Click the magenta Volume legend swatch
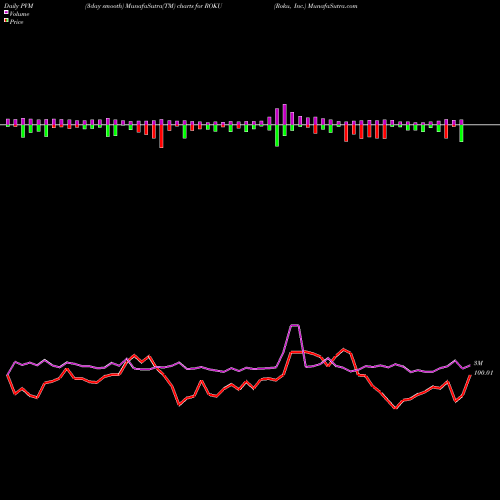 point(6,12)
